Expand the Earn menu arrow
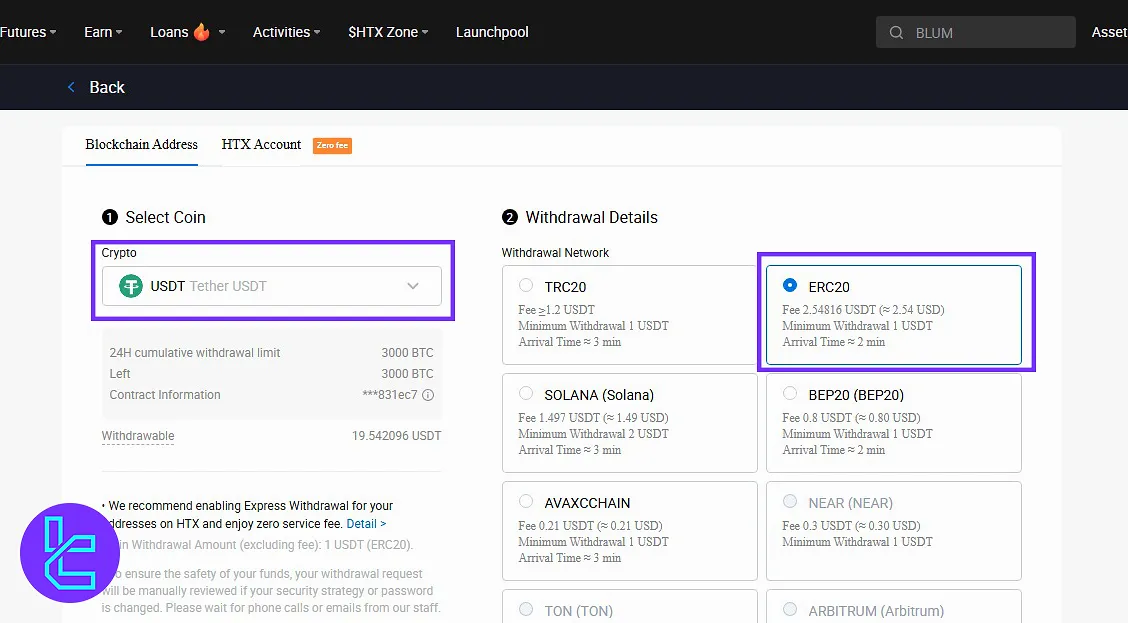 coord(119,32)
